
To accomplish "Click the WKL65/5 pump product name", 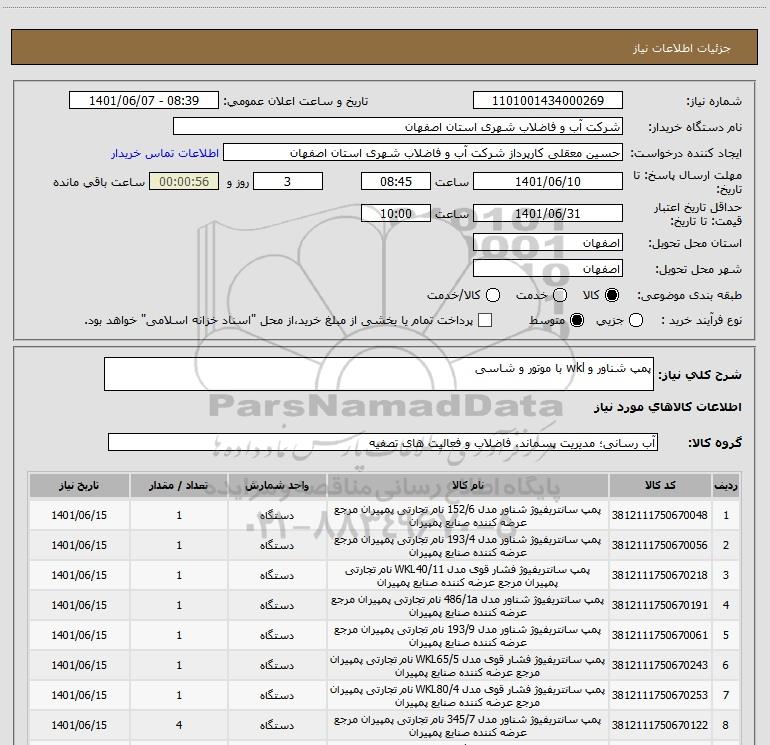I will 468,665.
